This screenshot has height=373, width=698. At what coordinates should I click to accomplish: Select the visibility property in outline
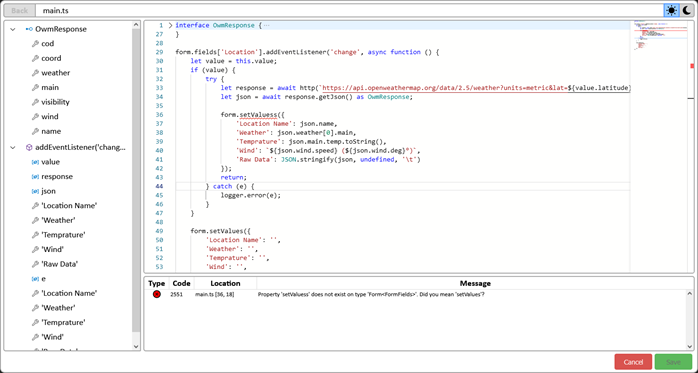tap(56, 102)
